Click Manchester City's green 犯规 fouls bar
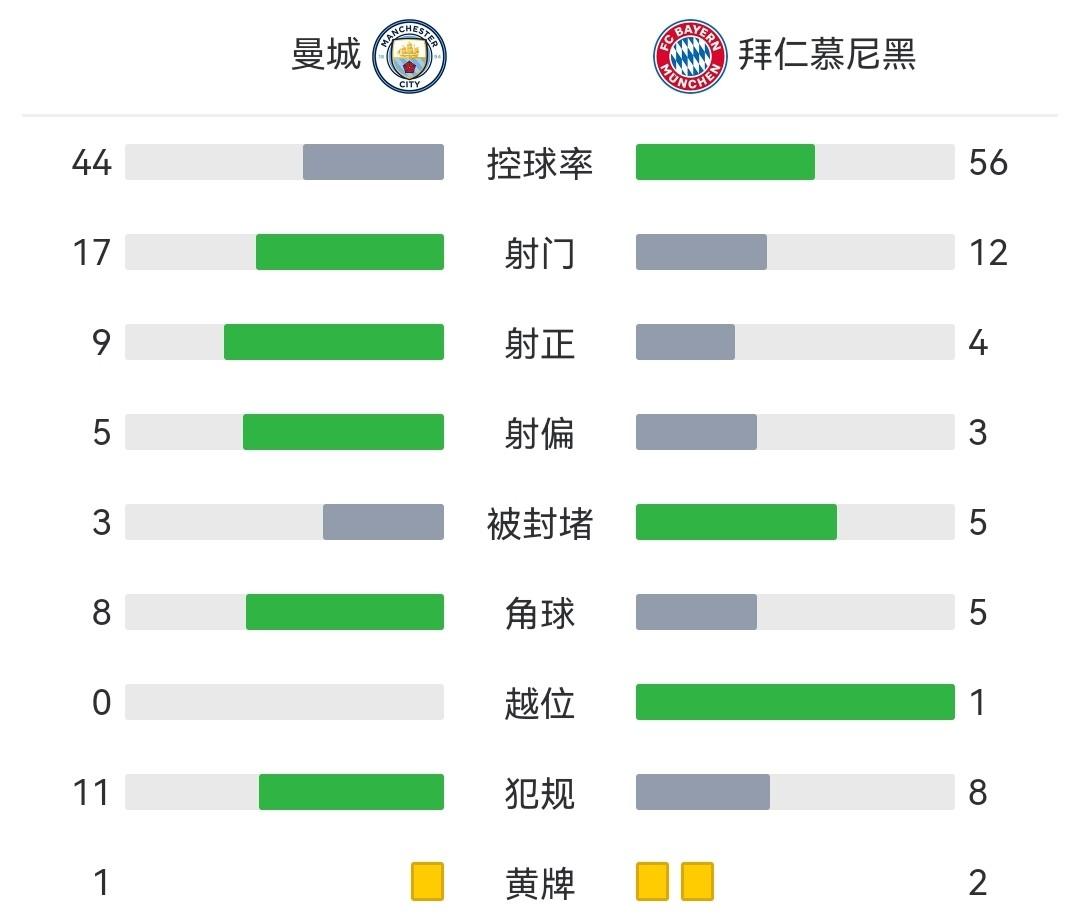Screen dimensions: 1080x918 [x=351, y=792]
